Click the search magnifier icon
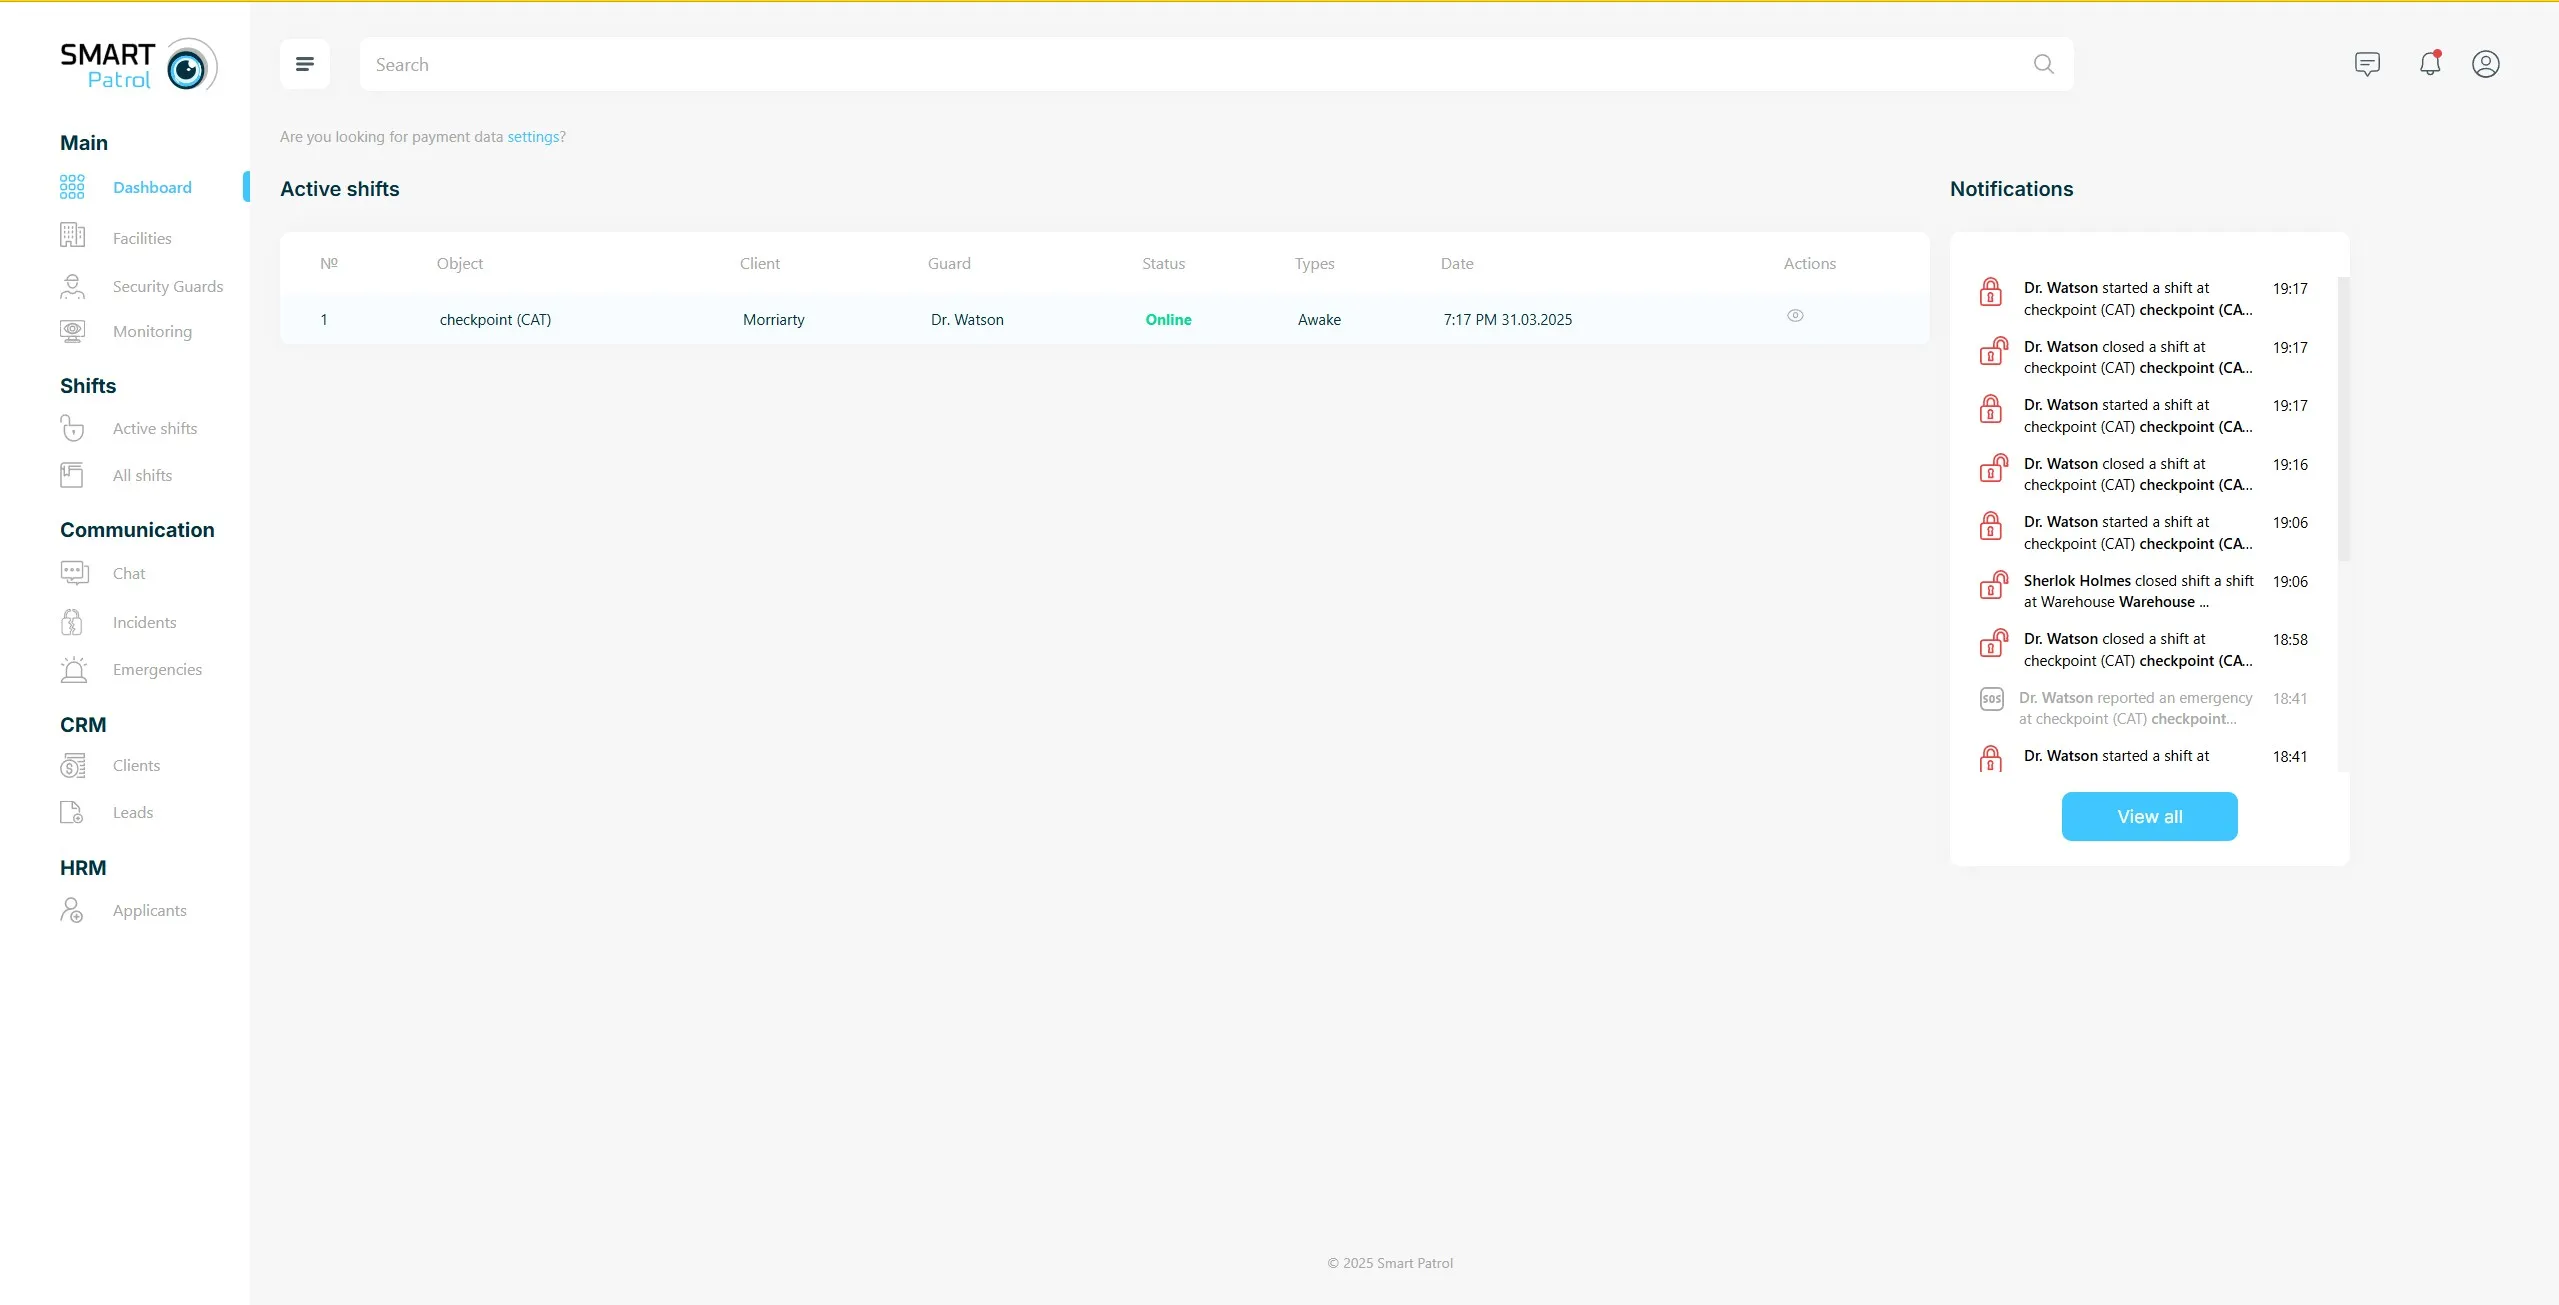Image resolution: width=2559 pixels, height=1305 pixels. point(2043,64)
